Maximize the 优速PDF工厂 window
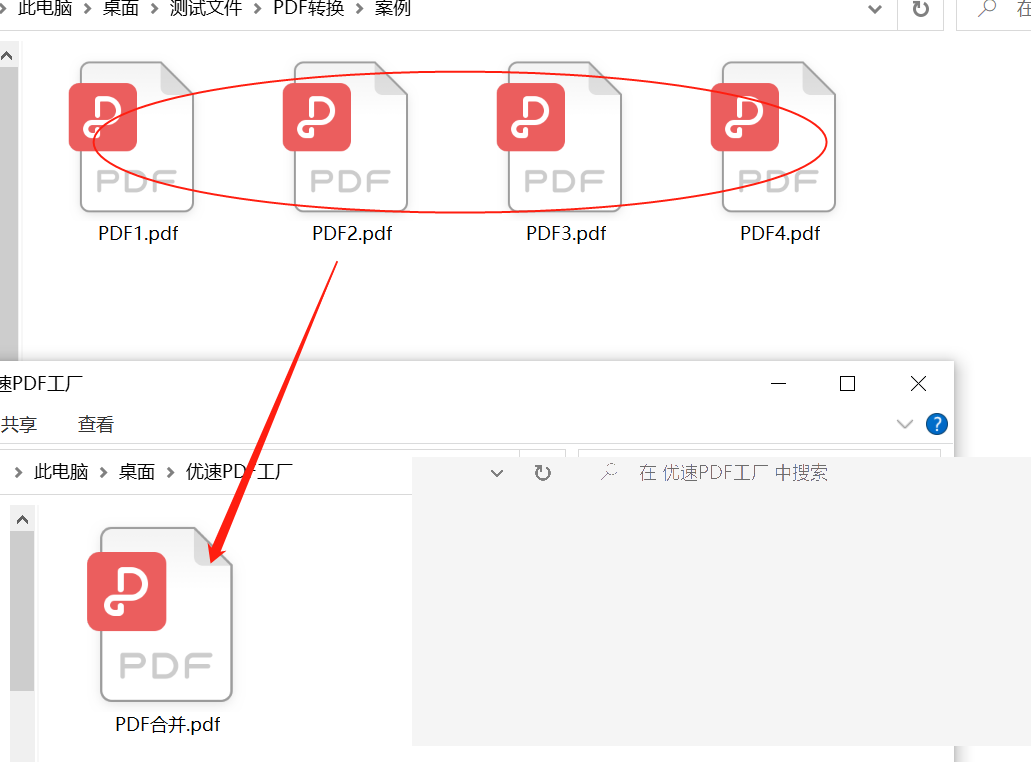Viewport: 1031px width, 762px height. (x=848, y=383)
